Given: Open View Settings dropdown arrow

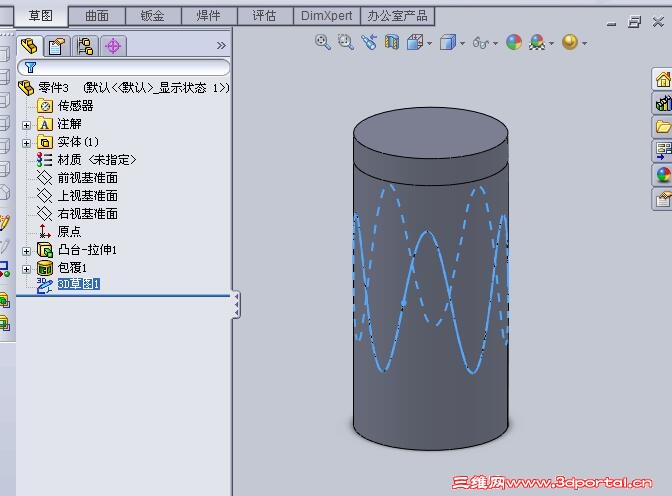Looking at the screenshot, I should coord(584,43).
